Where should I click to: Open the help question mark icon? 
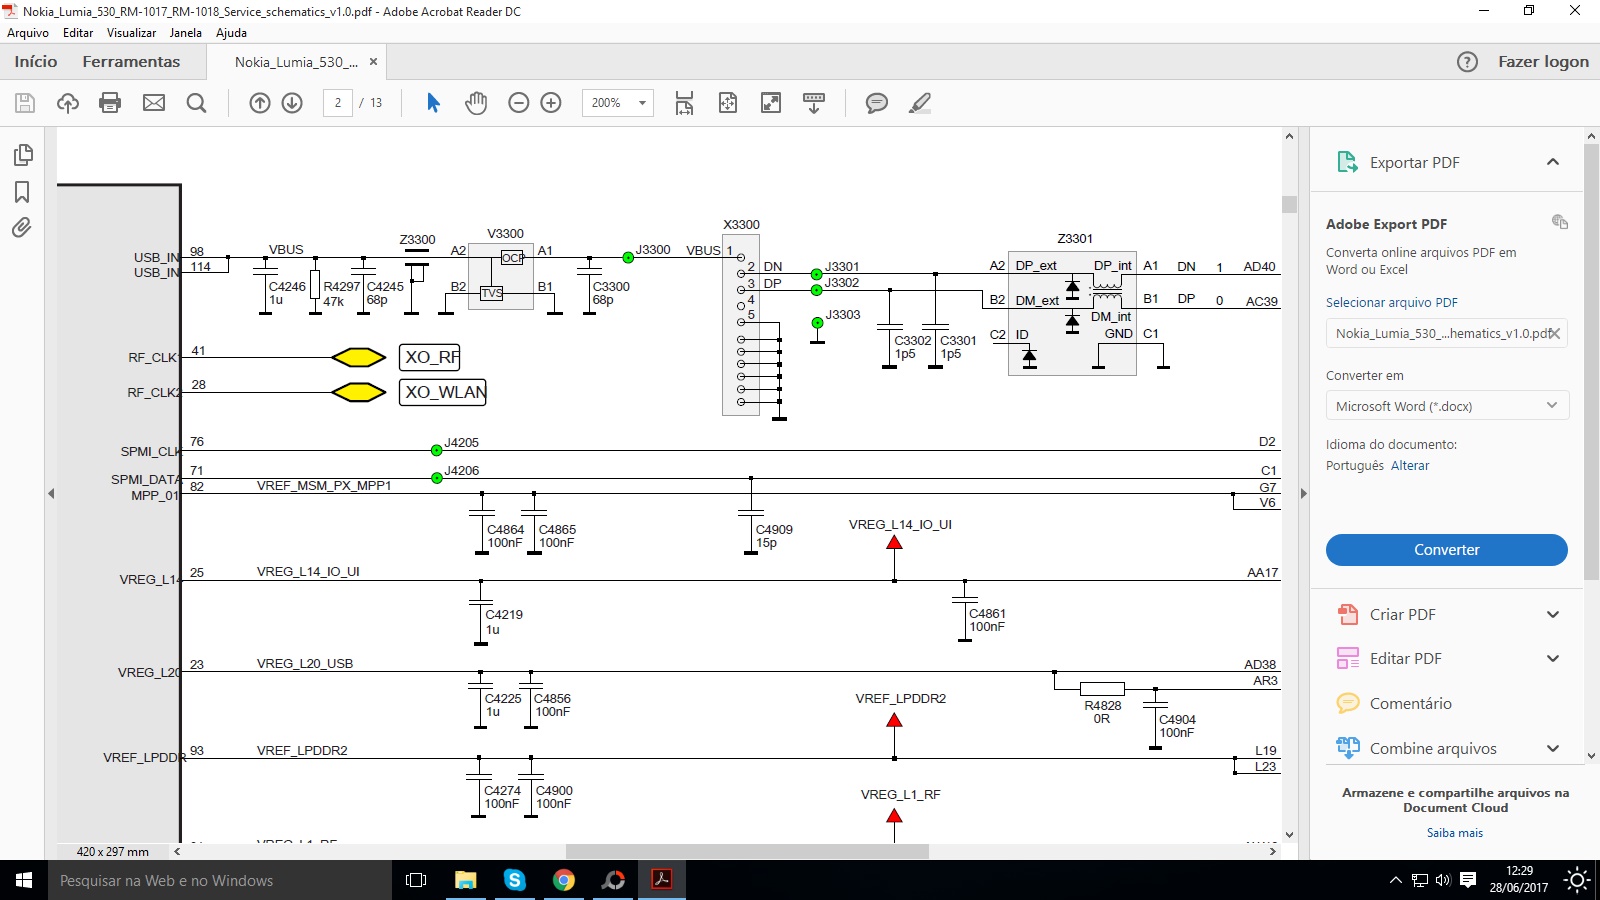(1467, 62)
